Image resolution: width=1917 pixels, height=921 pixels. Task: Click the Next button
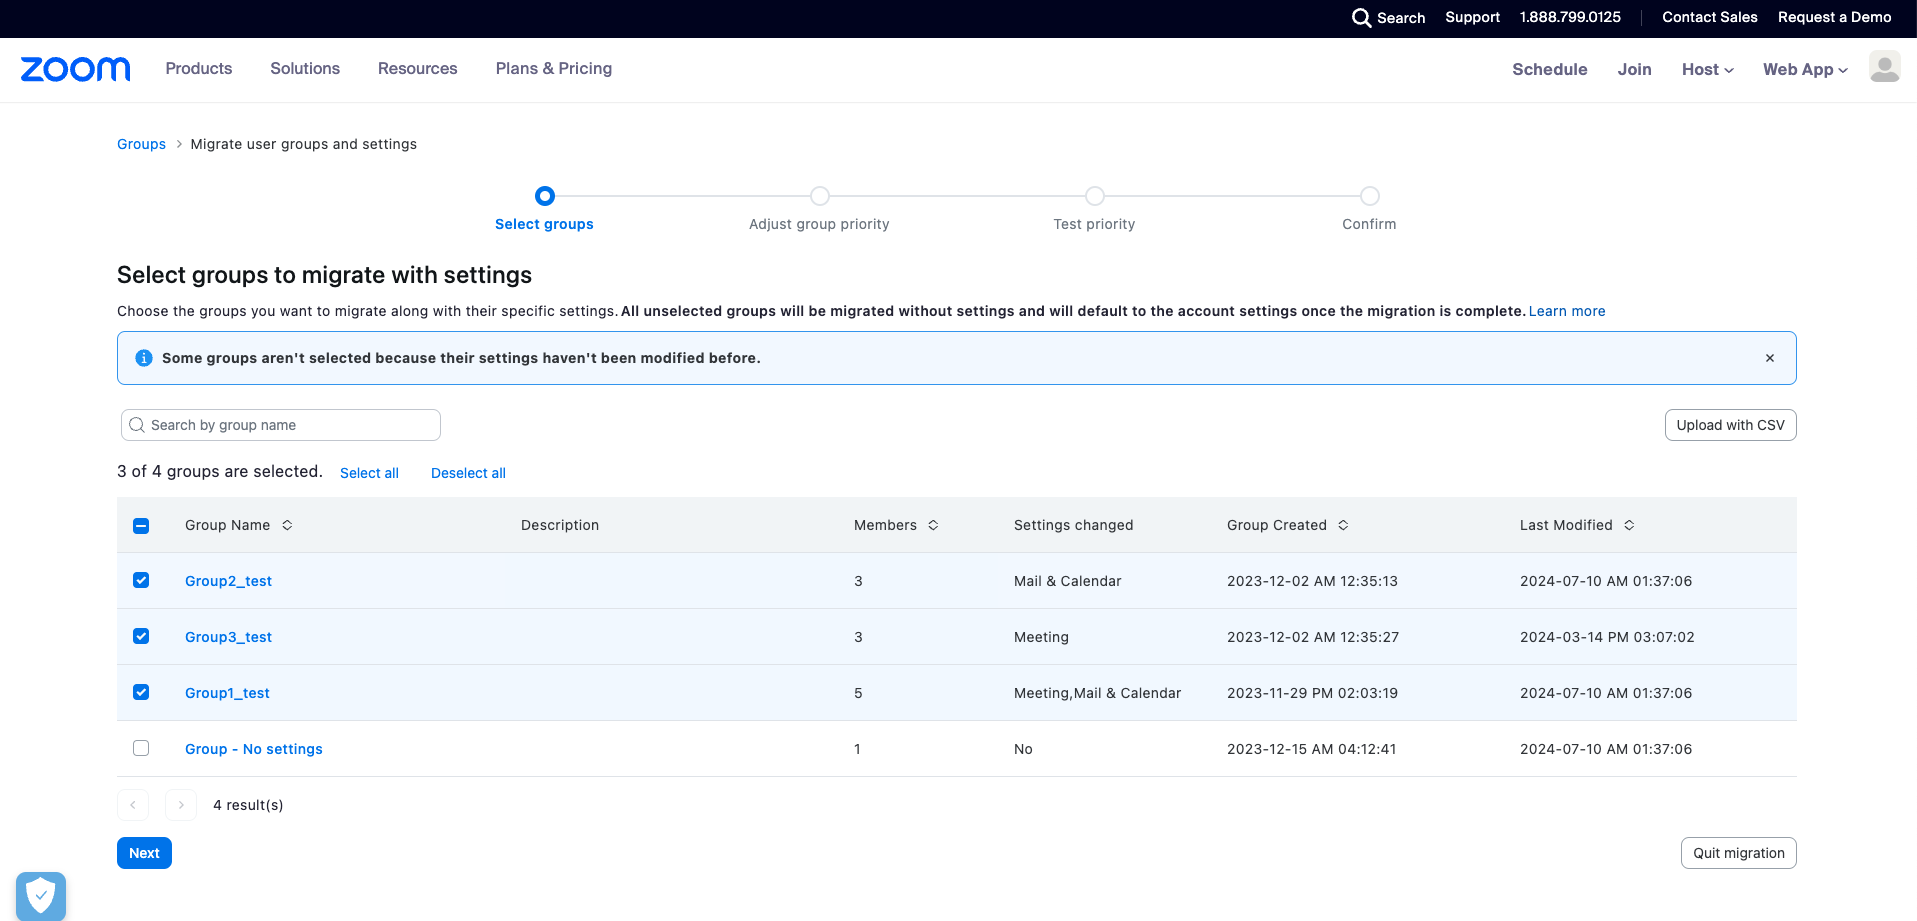144,853
